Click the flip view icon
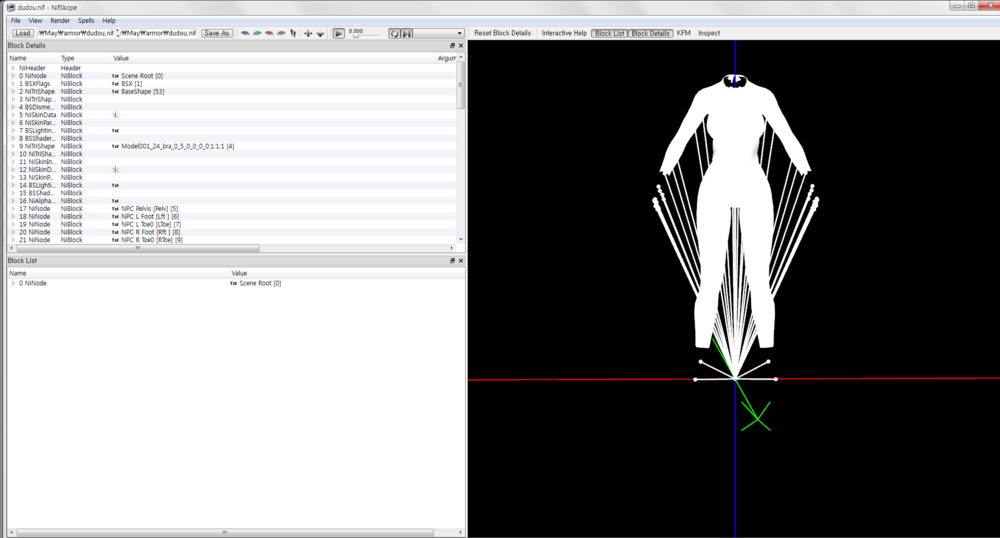Image resolution: width=1000 pixels, height=538 pixels. (x=293, y=33)
